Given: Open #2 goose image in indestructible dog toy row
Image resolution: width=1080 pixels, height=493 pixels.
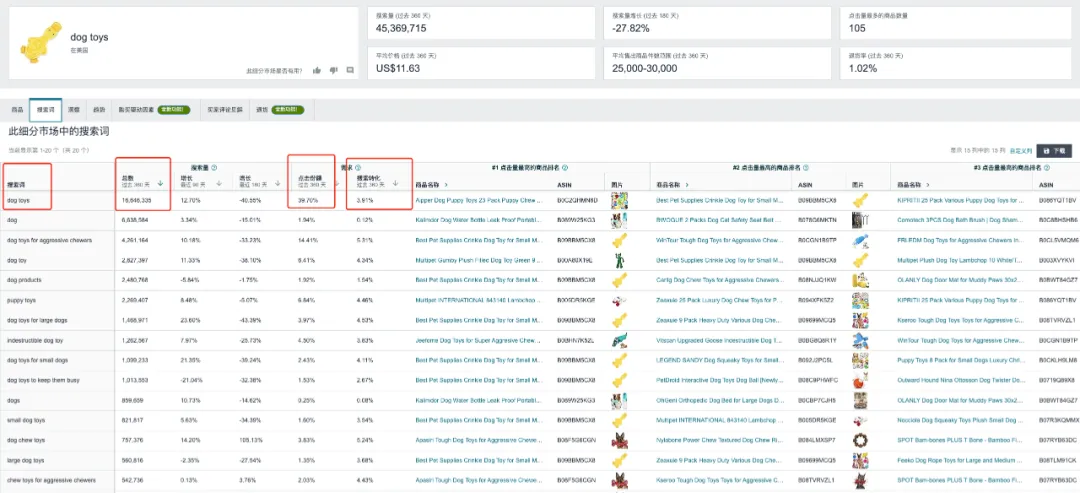Looking at the screenshot, I should tap(860, 340).
